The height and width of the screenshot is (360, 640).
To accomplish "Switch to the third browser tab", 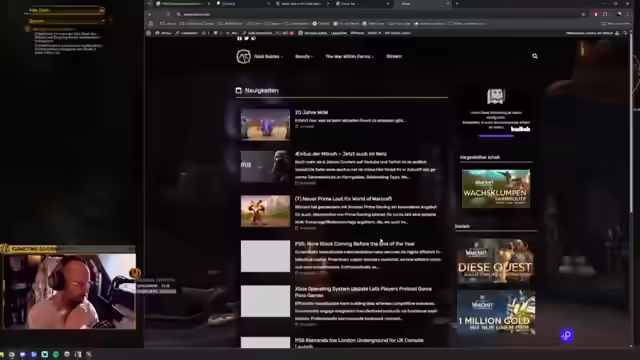I will [x=302, y=4].
